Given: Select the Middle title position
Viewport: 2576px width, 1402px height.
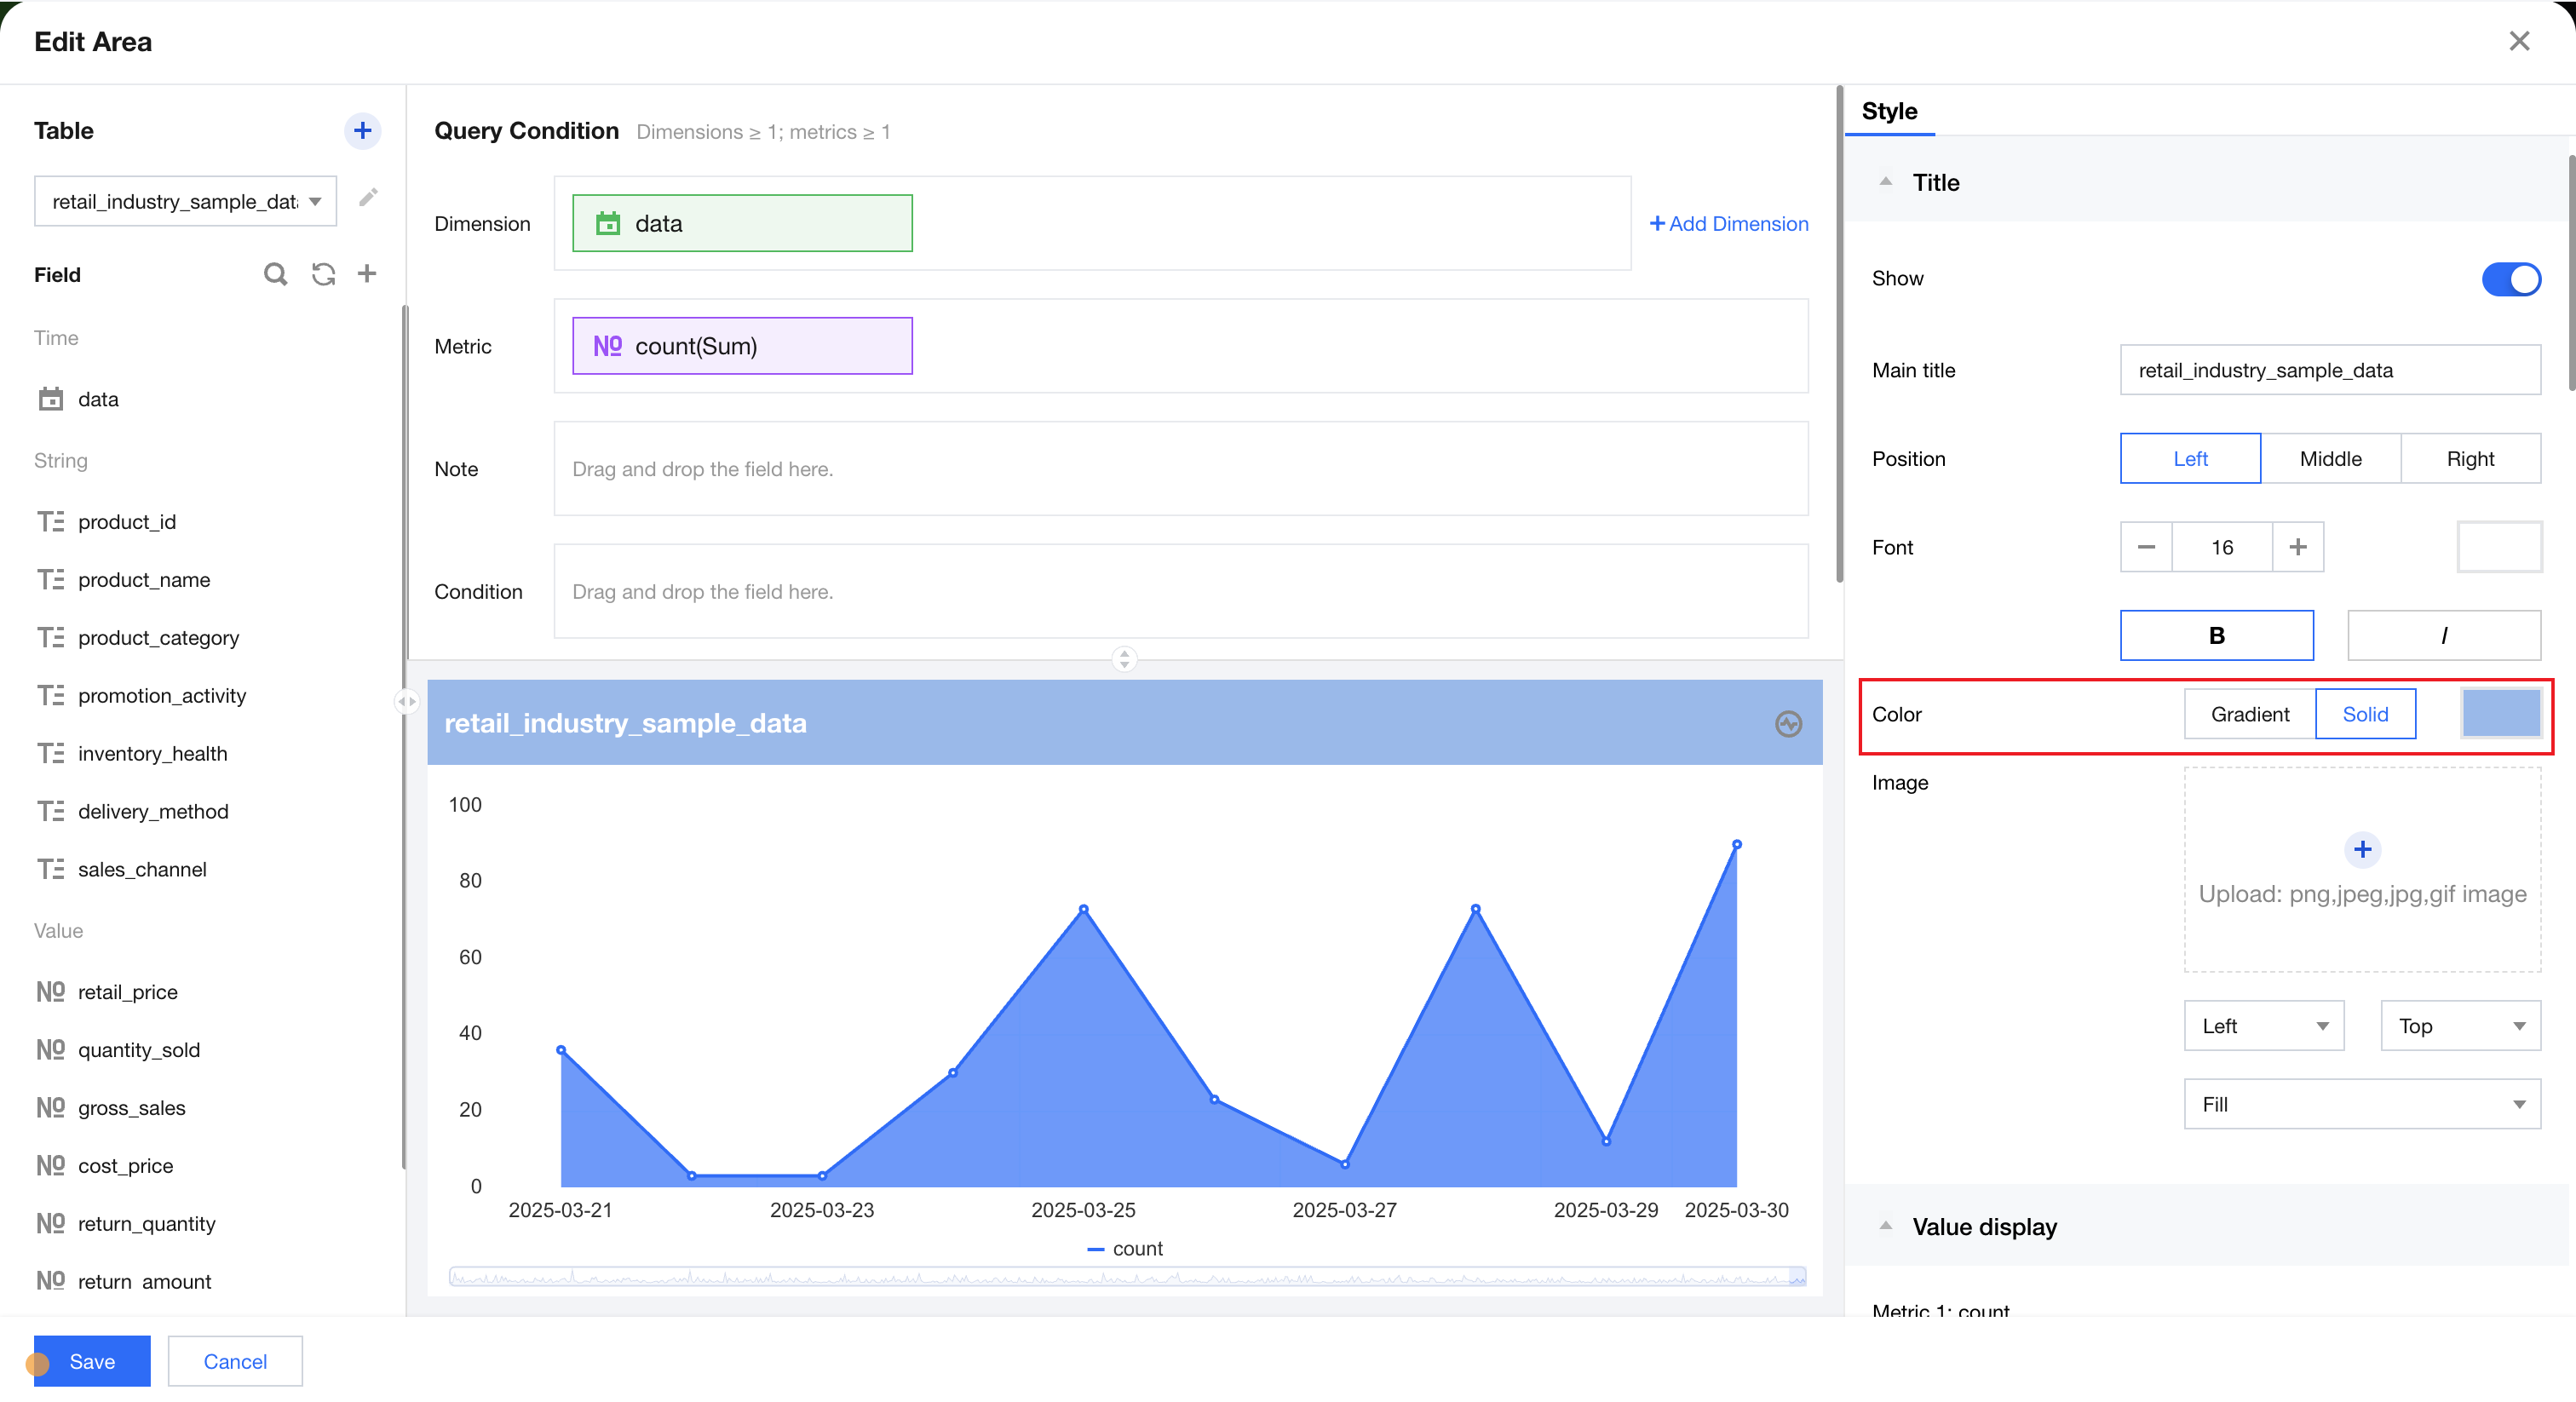Looking at the screenshot, I should [2330, 458].
